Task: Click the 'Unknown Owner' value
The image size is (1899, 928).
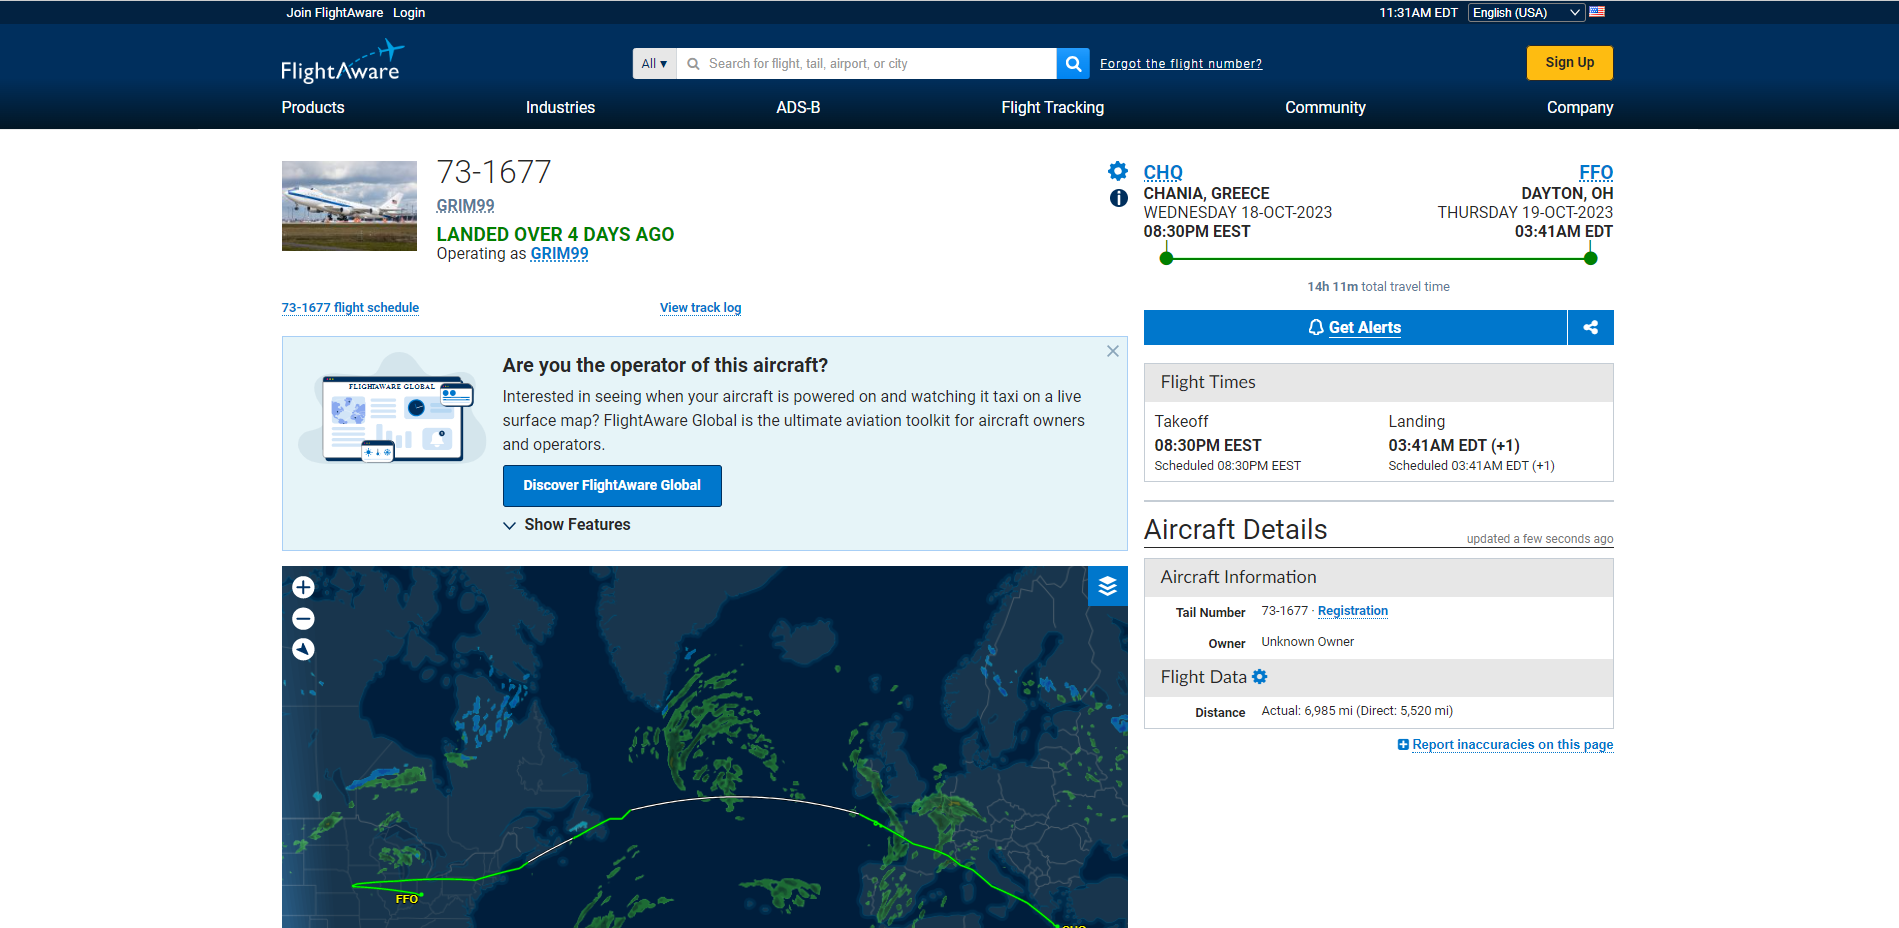Action: pos(1307,642)
